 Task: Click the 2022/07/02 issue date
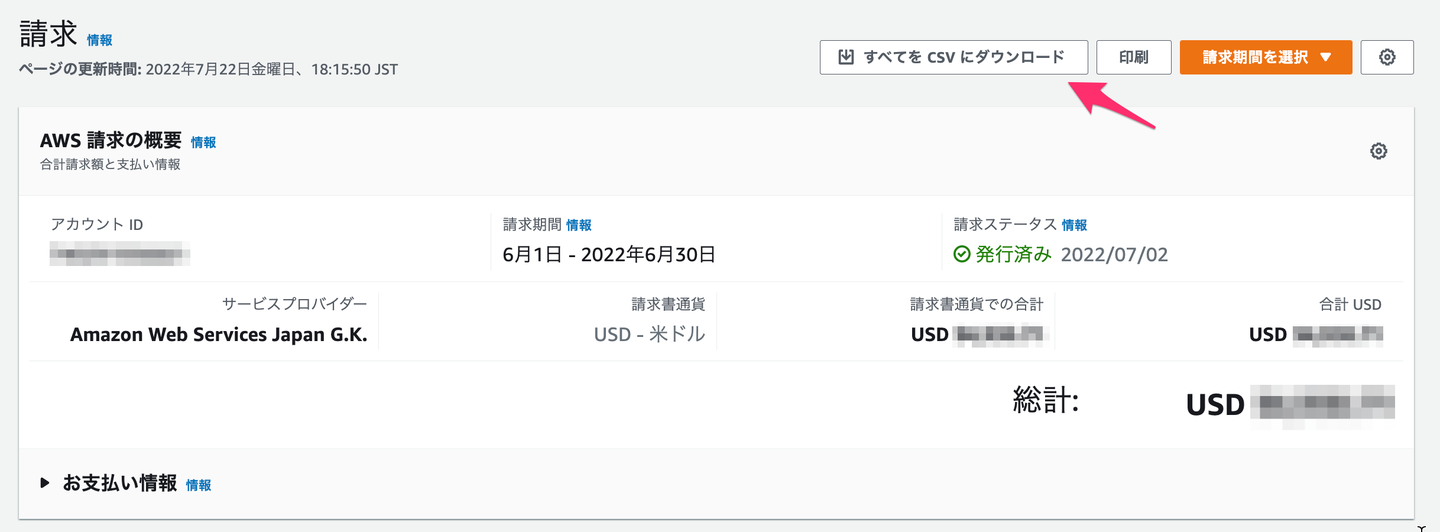pos(1114,254)
